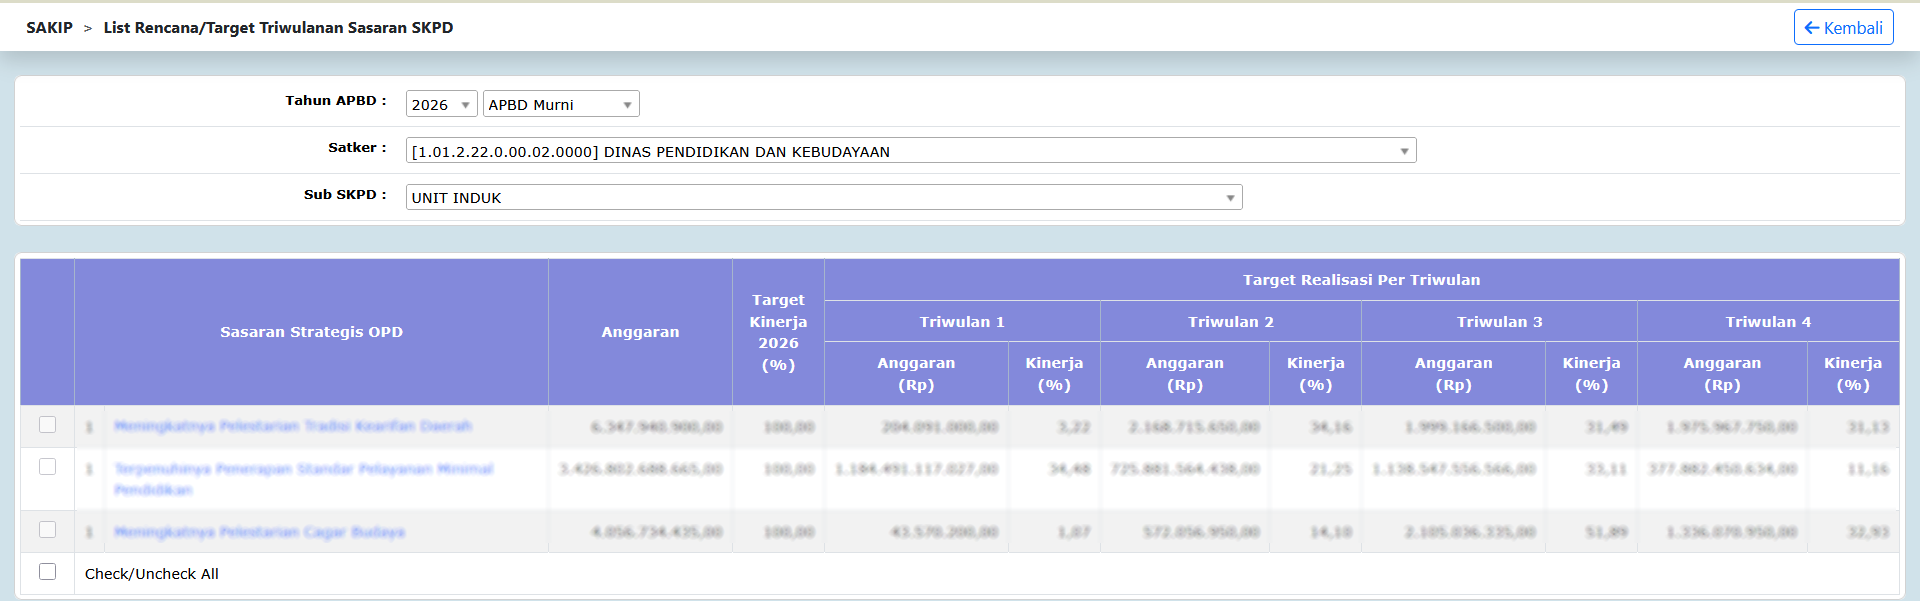Select List Rencana/Target Triwulanan Sasaran SKPD breadcrumb
1920x601 pixels.
(278, 28)
